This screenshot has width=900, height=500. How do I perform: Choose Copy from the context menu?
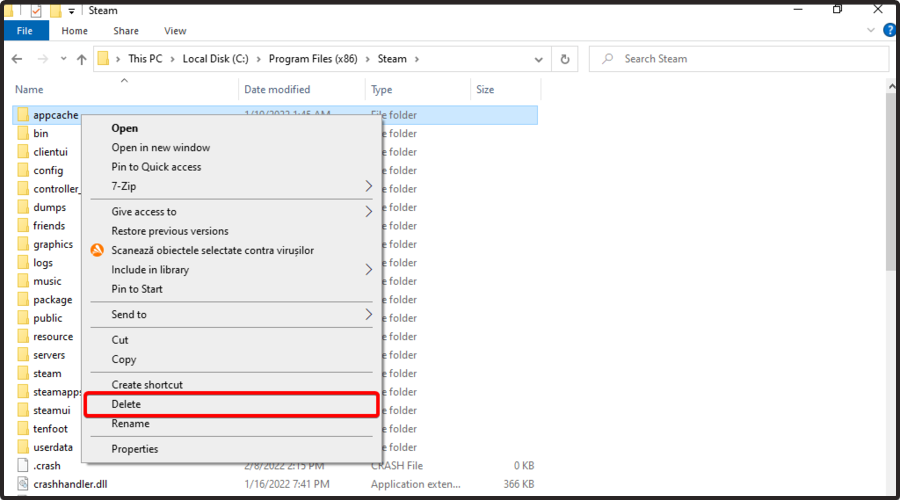tap(232, 359)
